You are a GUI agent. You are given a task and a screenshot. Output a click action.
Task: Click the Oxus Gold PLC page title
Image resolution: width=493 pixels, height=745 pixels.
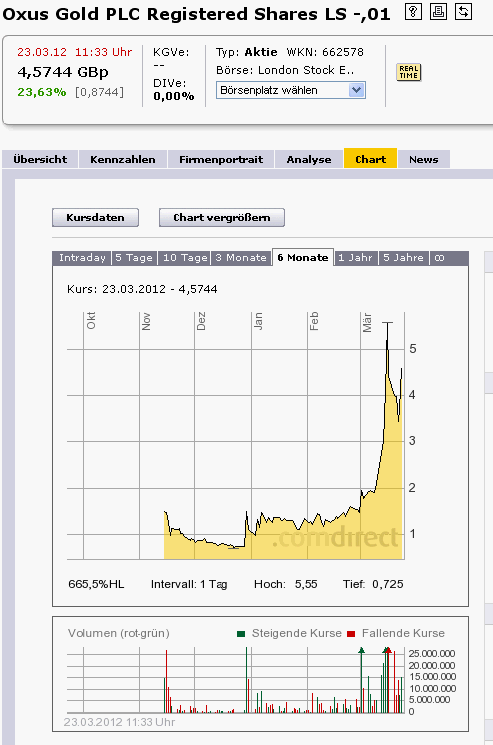pos(197,14)
